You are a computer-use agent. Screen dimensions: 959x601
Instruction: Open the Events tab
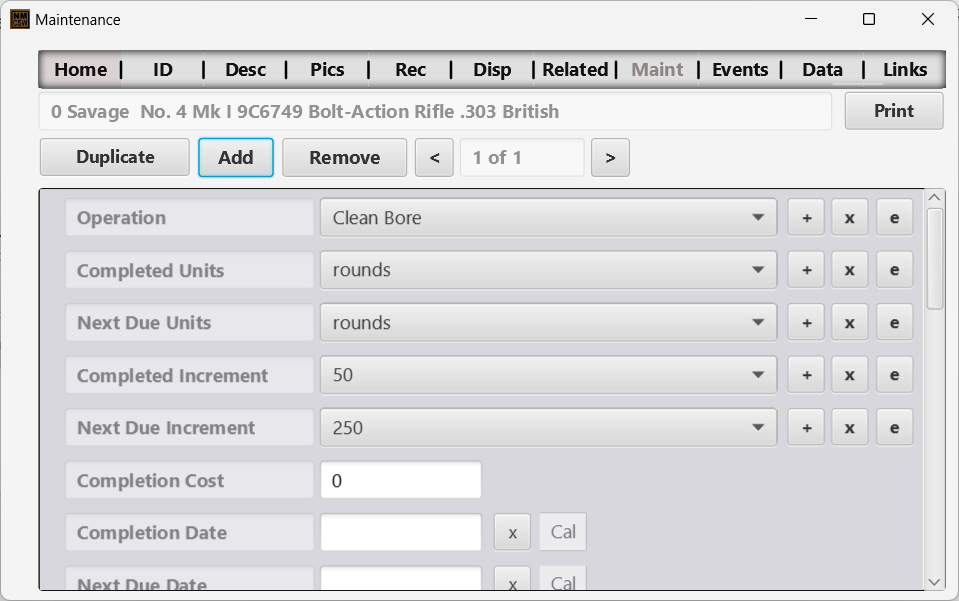point(740,70)
